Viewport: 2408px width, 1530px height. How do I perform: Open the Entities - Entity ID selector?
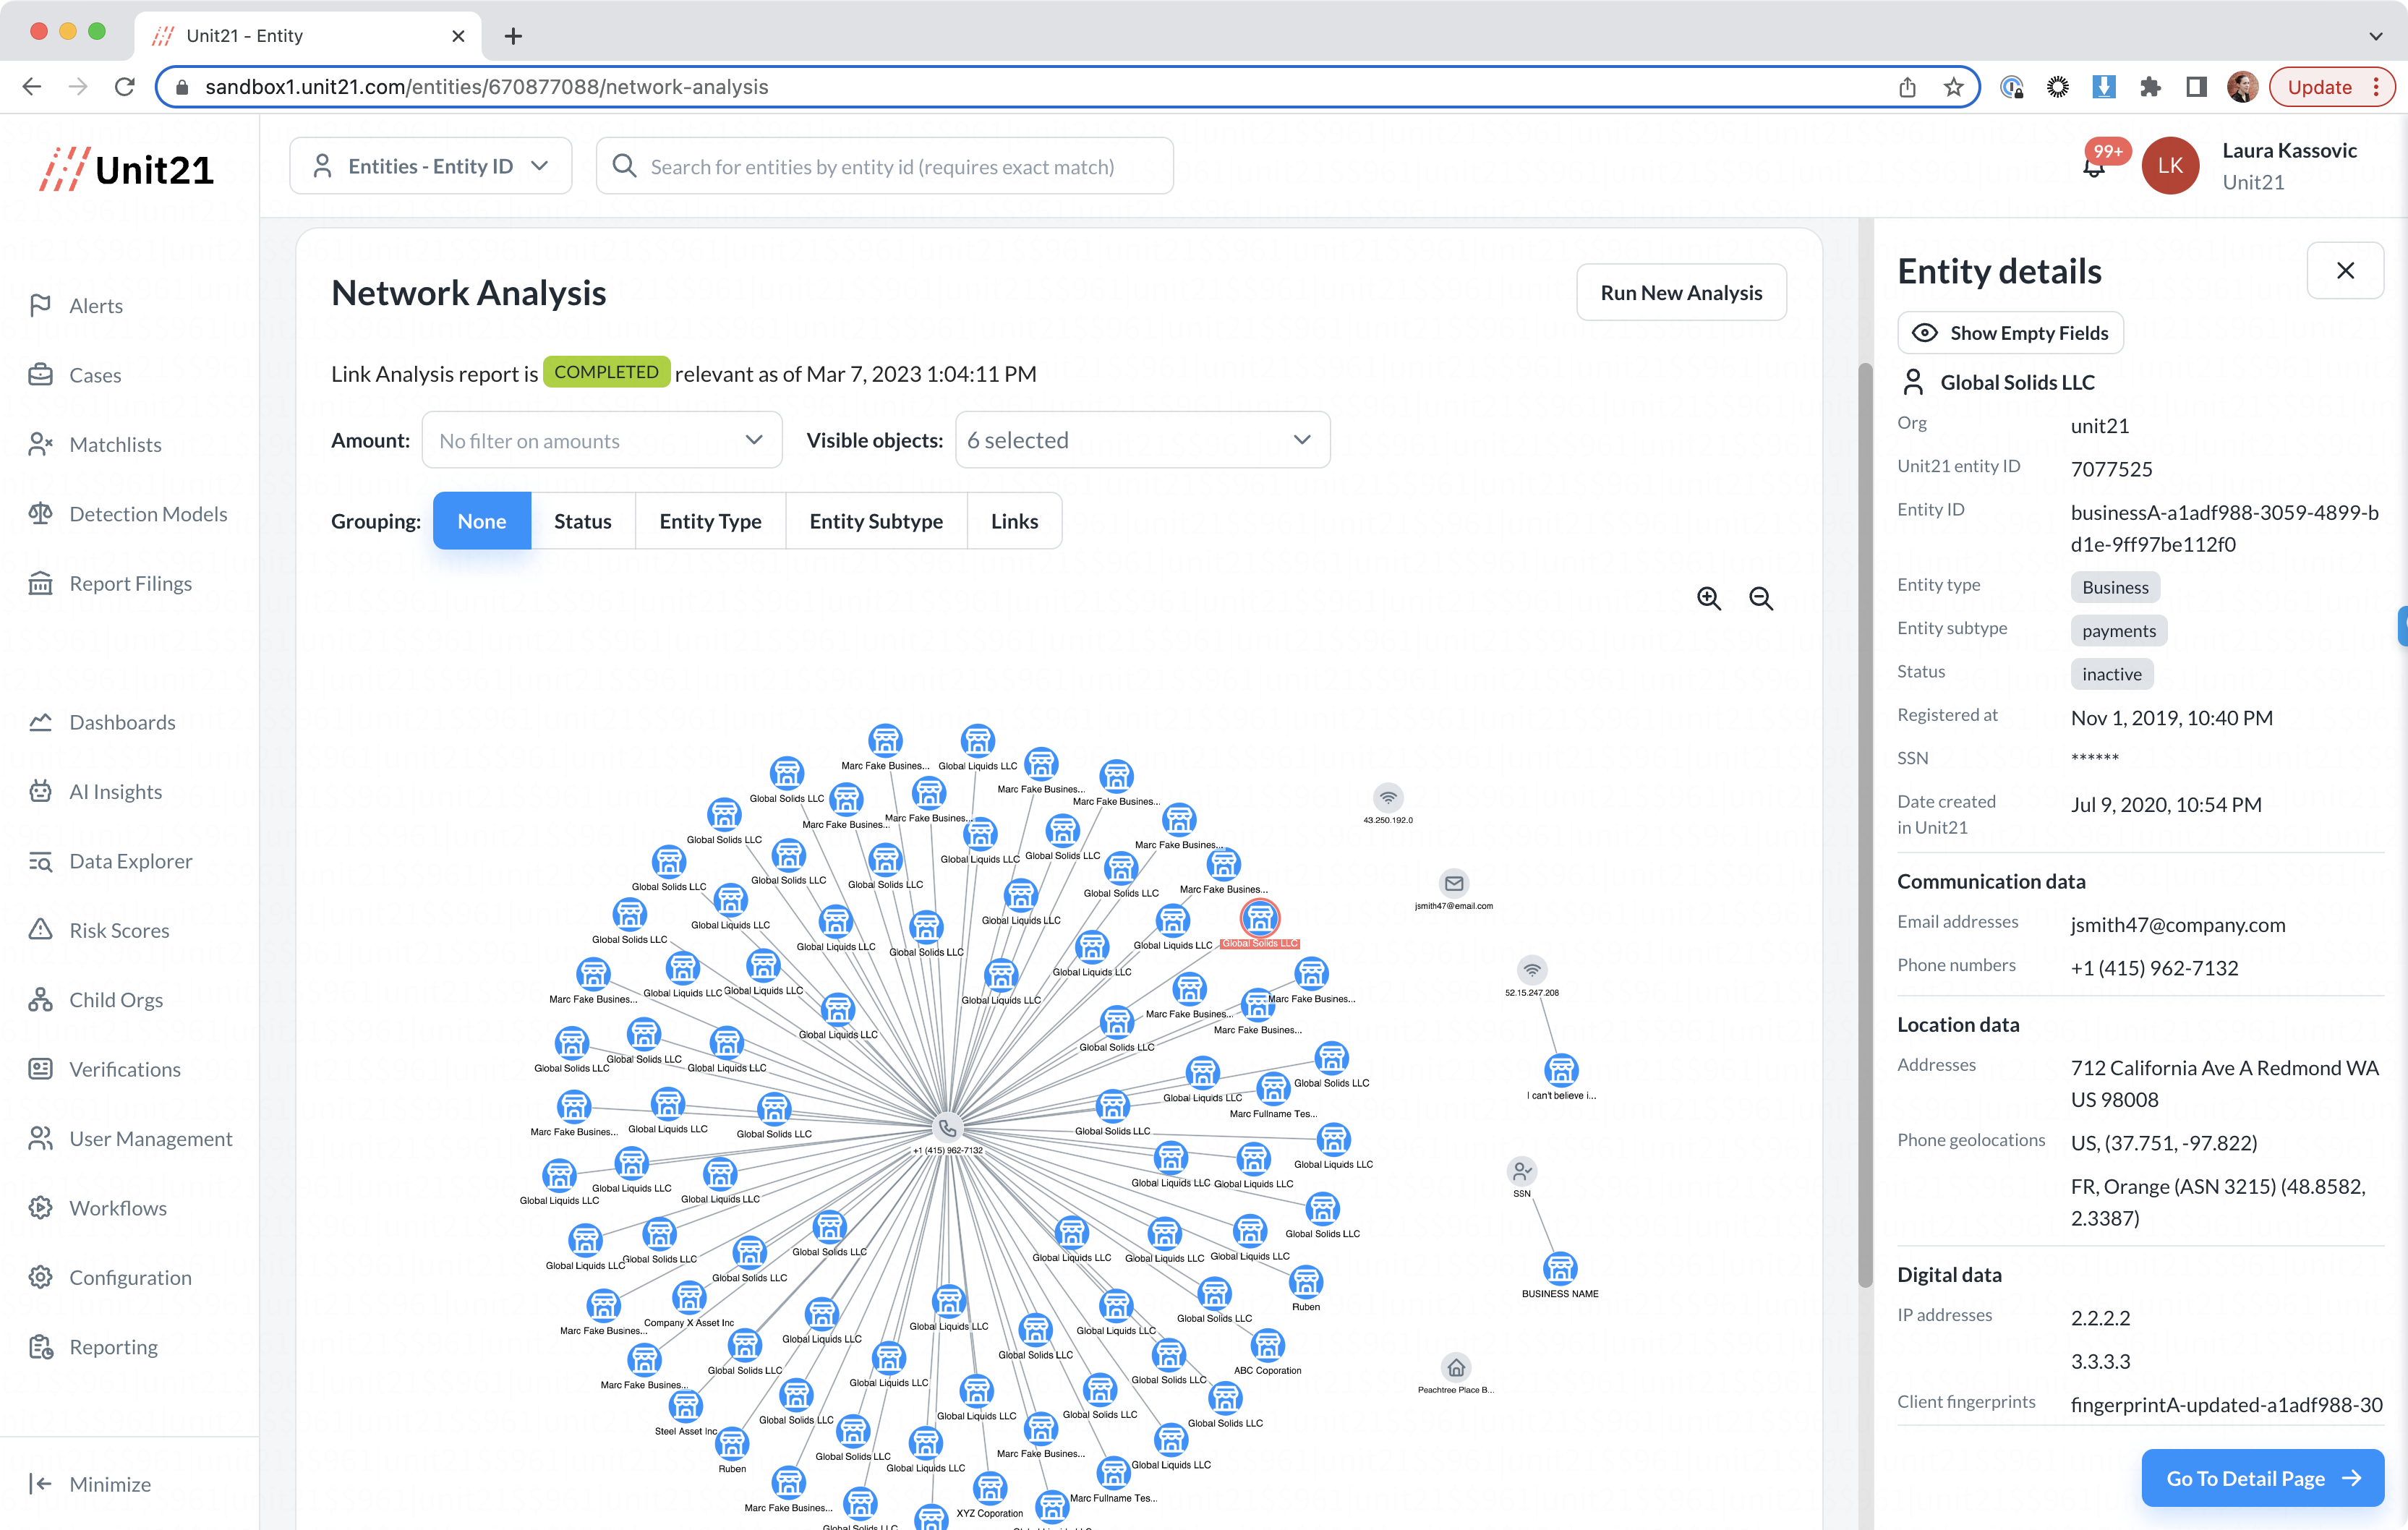tap(430, 166)
